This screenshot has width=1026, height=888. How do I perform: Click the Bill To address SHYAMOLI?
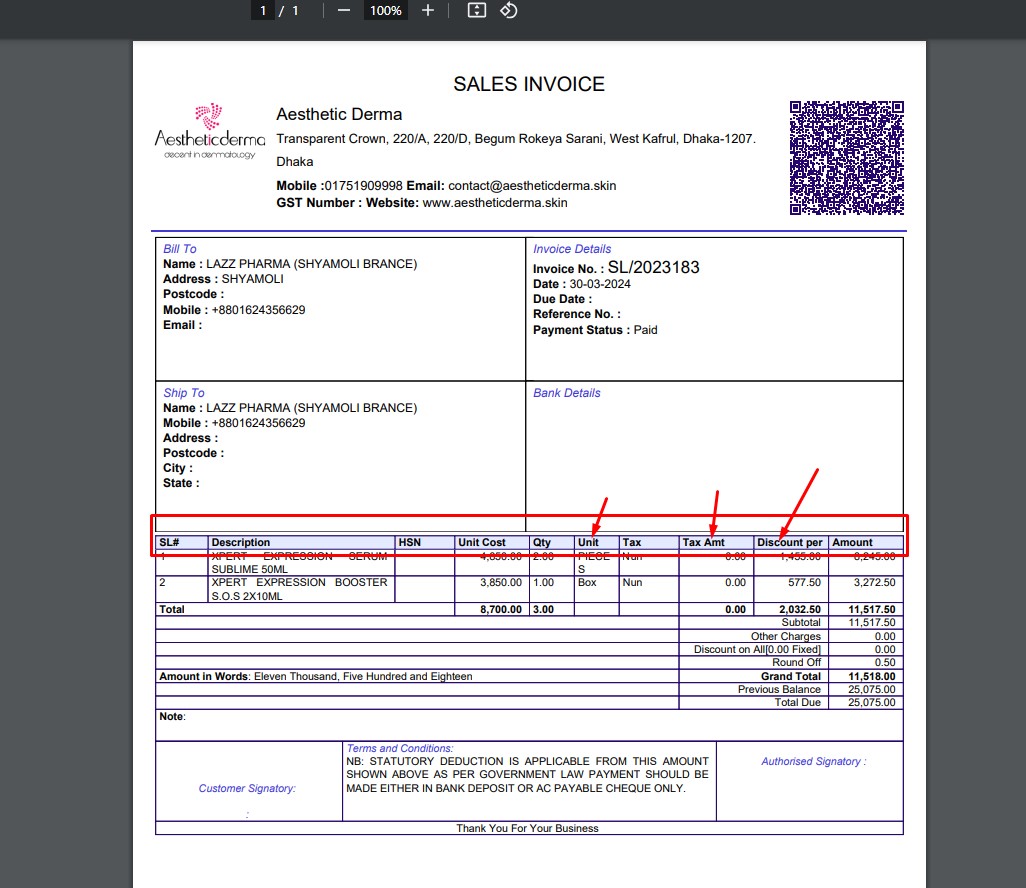point(252,279)
